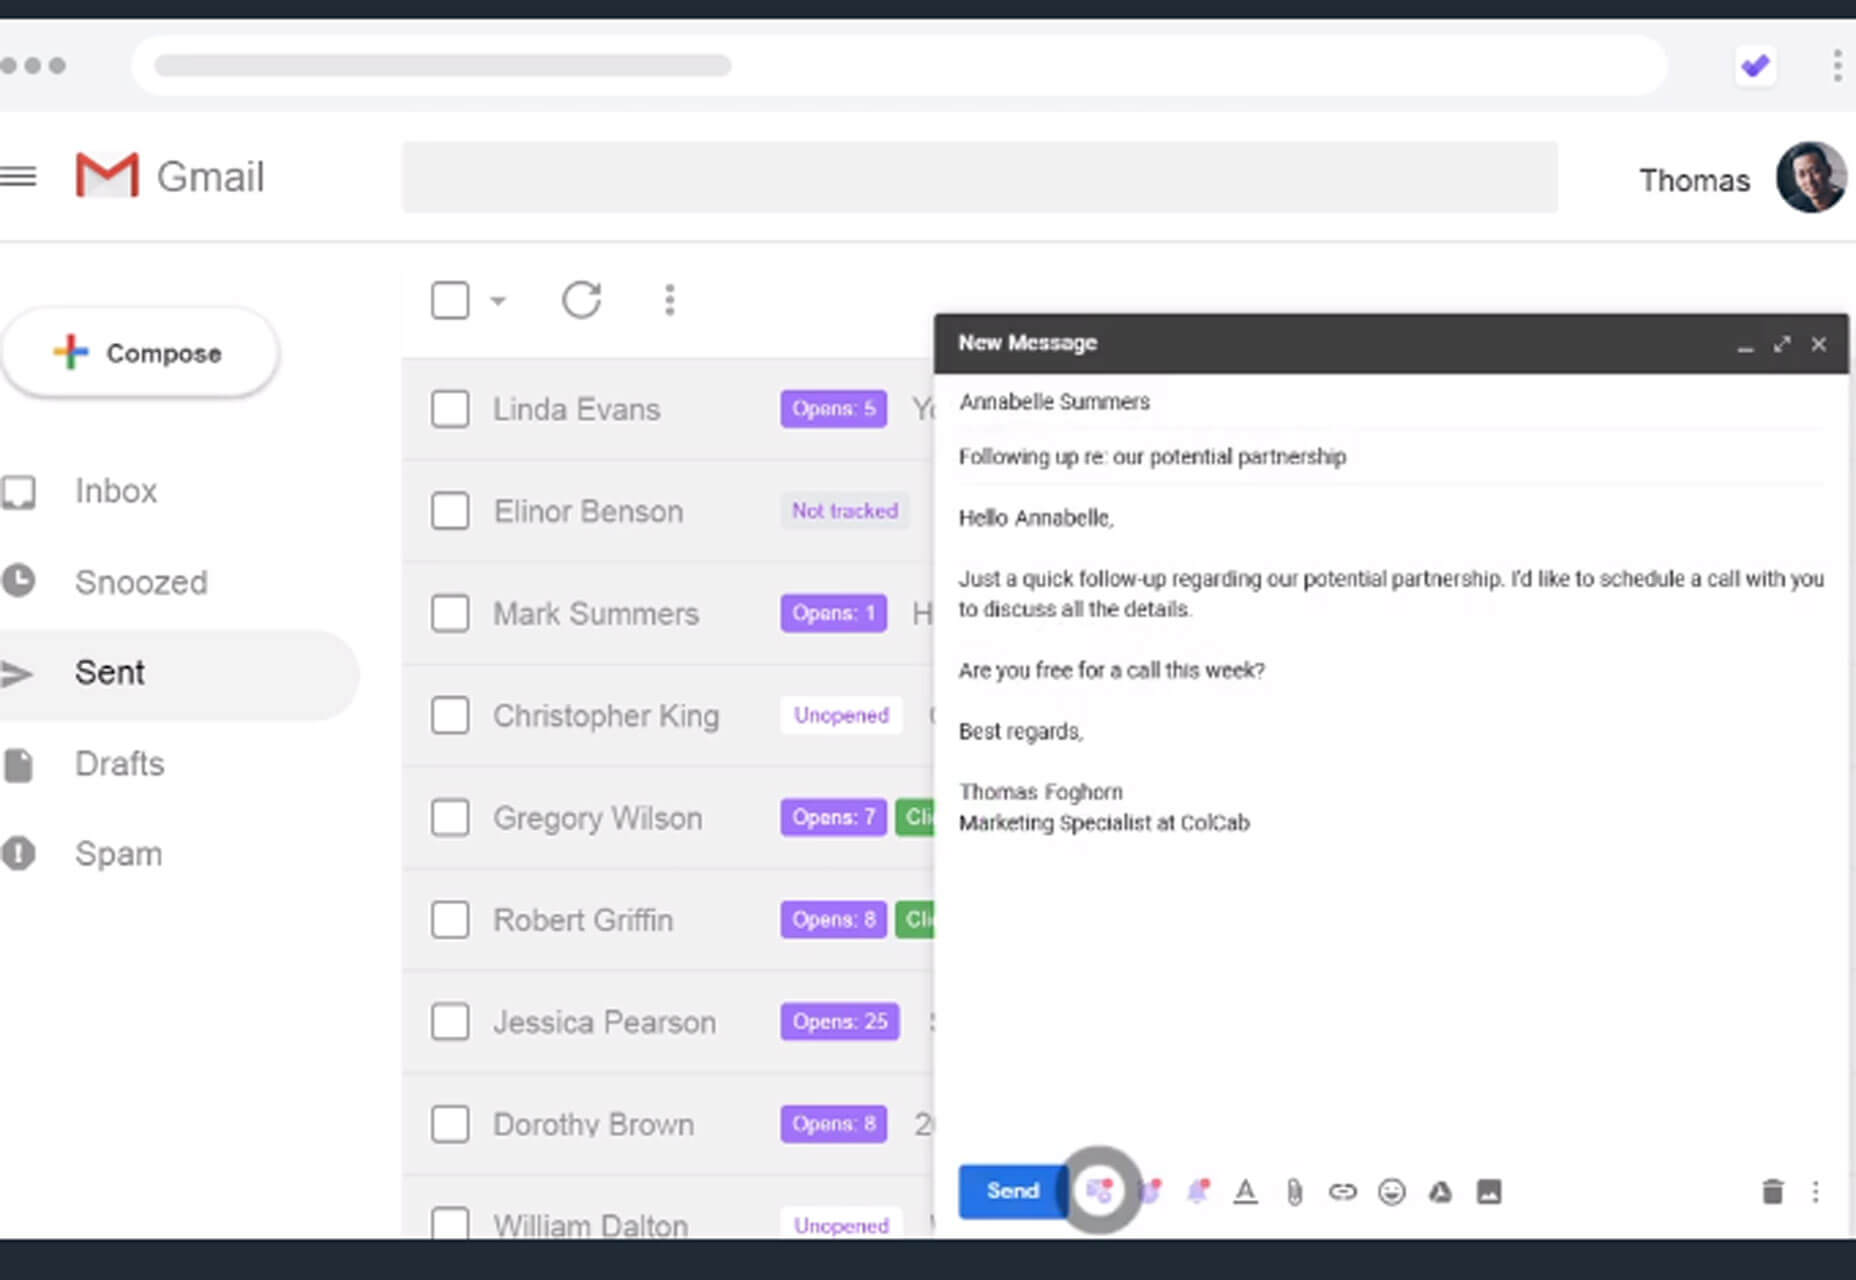1856x1280 pixels.
Task: Tick the select-all checkbox above the list
Action: (x=450, y=300)
